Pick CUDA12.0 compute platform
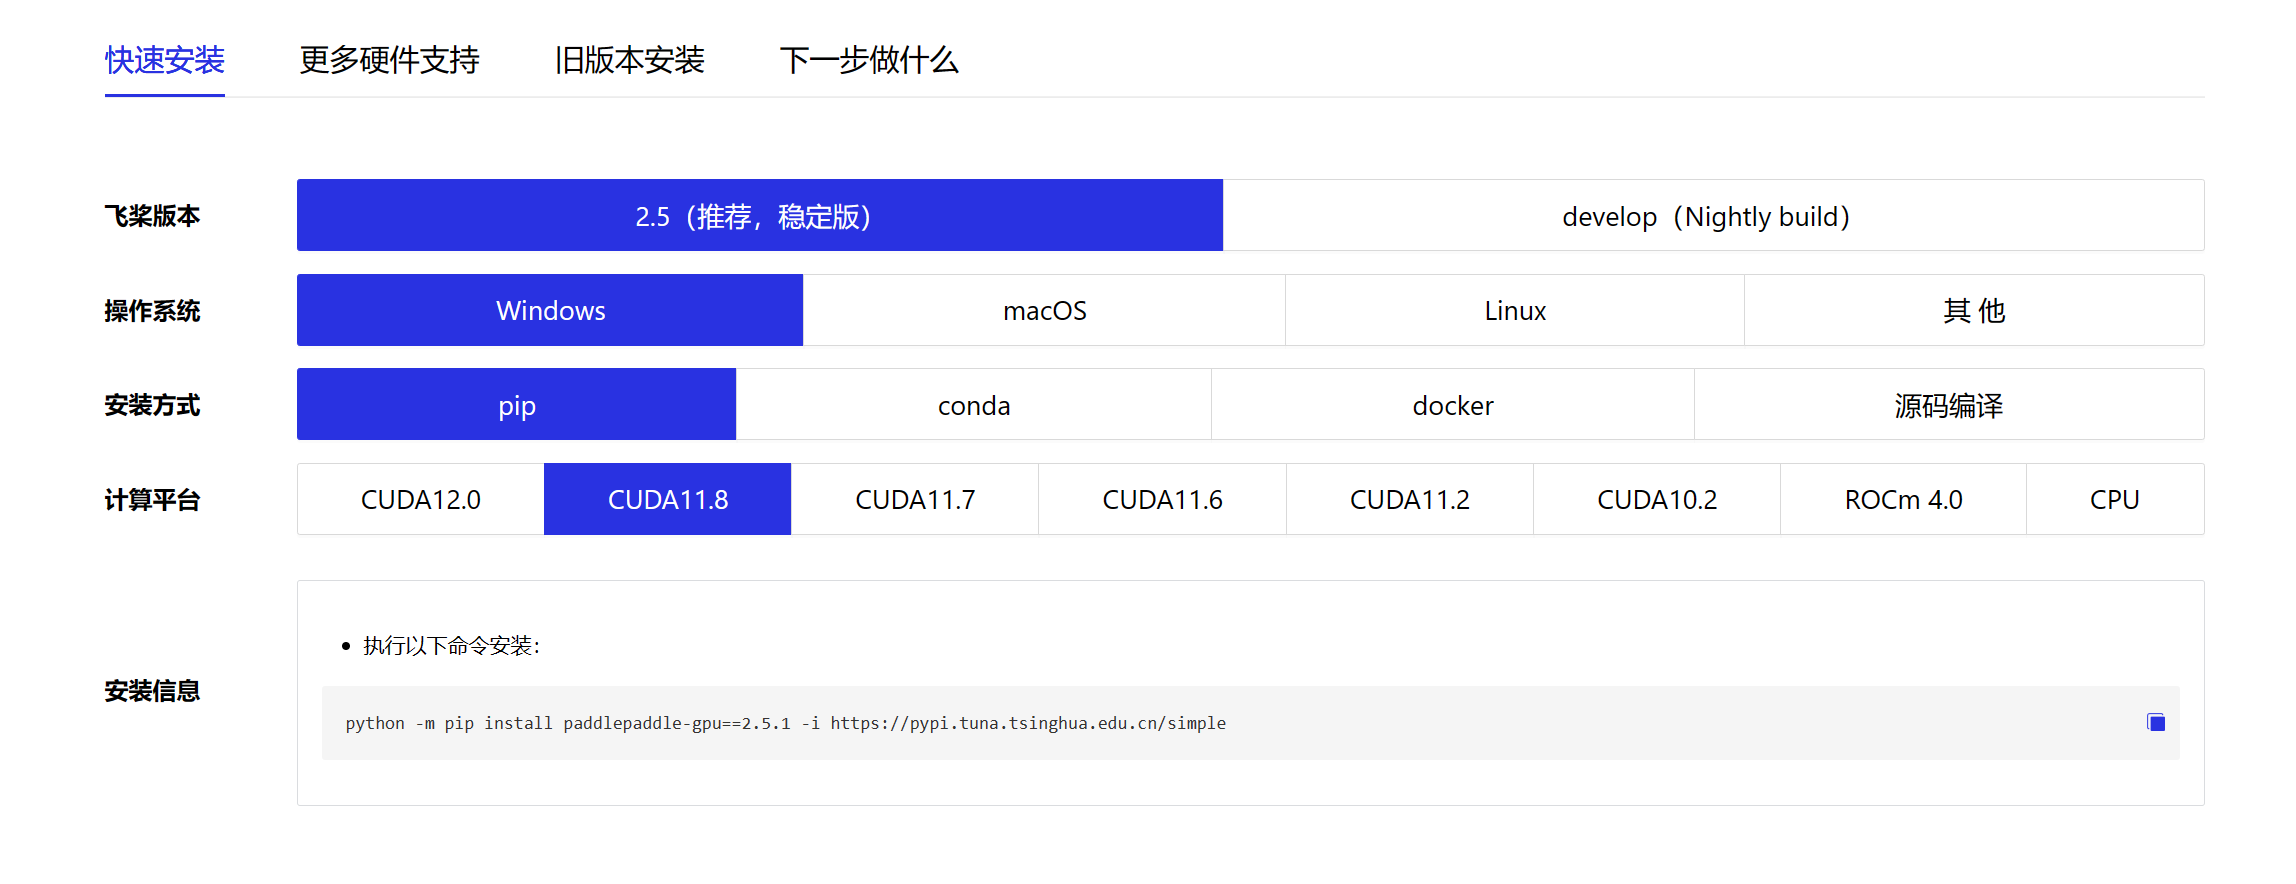 click(421, 499)
